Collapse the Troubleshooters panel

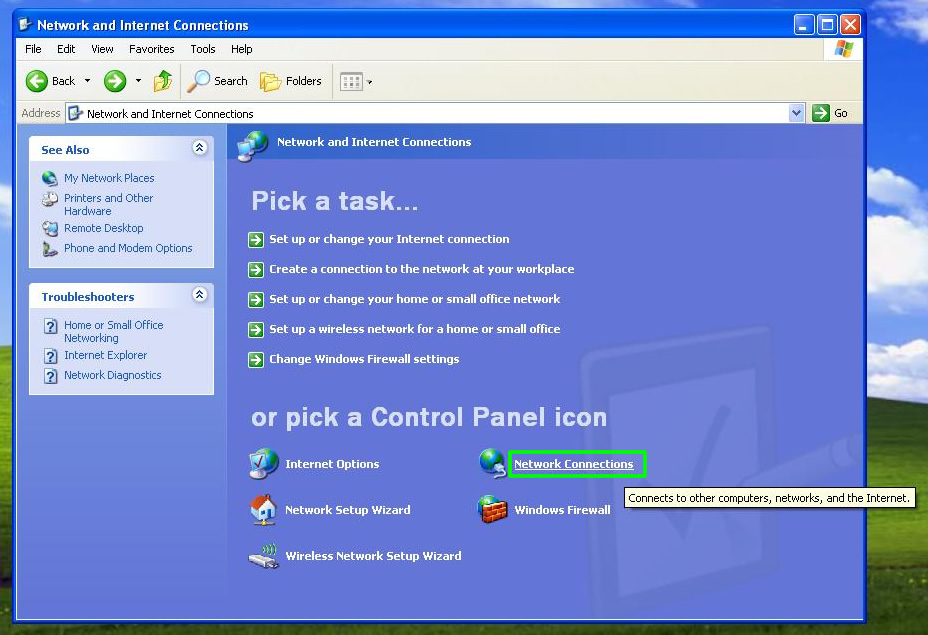pyautogui.click(x=199, y=294)
